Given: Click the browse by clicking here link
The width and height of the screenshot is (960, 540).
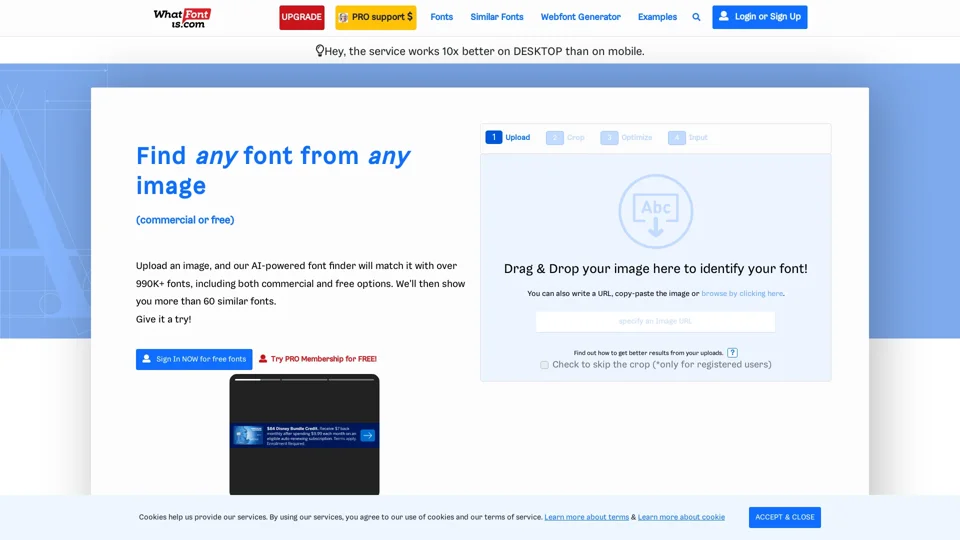Looking at the screenshot, I should pos(742,293).
